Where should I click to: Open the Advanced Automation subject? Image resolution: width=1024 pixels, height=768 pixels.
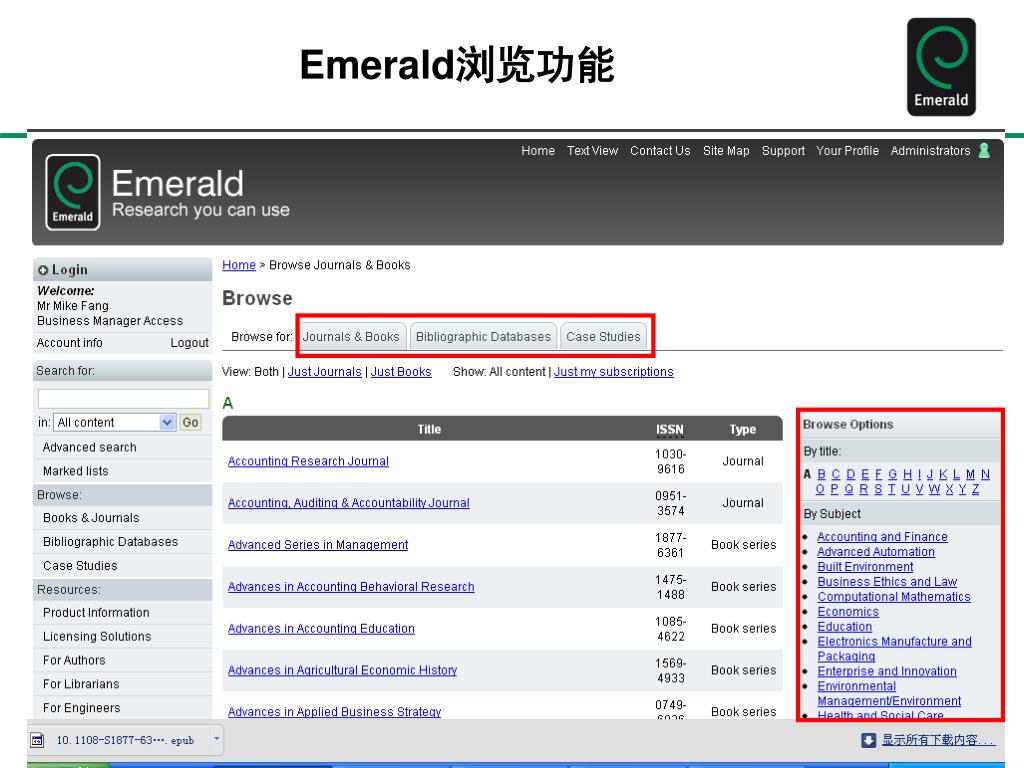coord(876,552)
